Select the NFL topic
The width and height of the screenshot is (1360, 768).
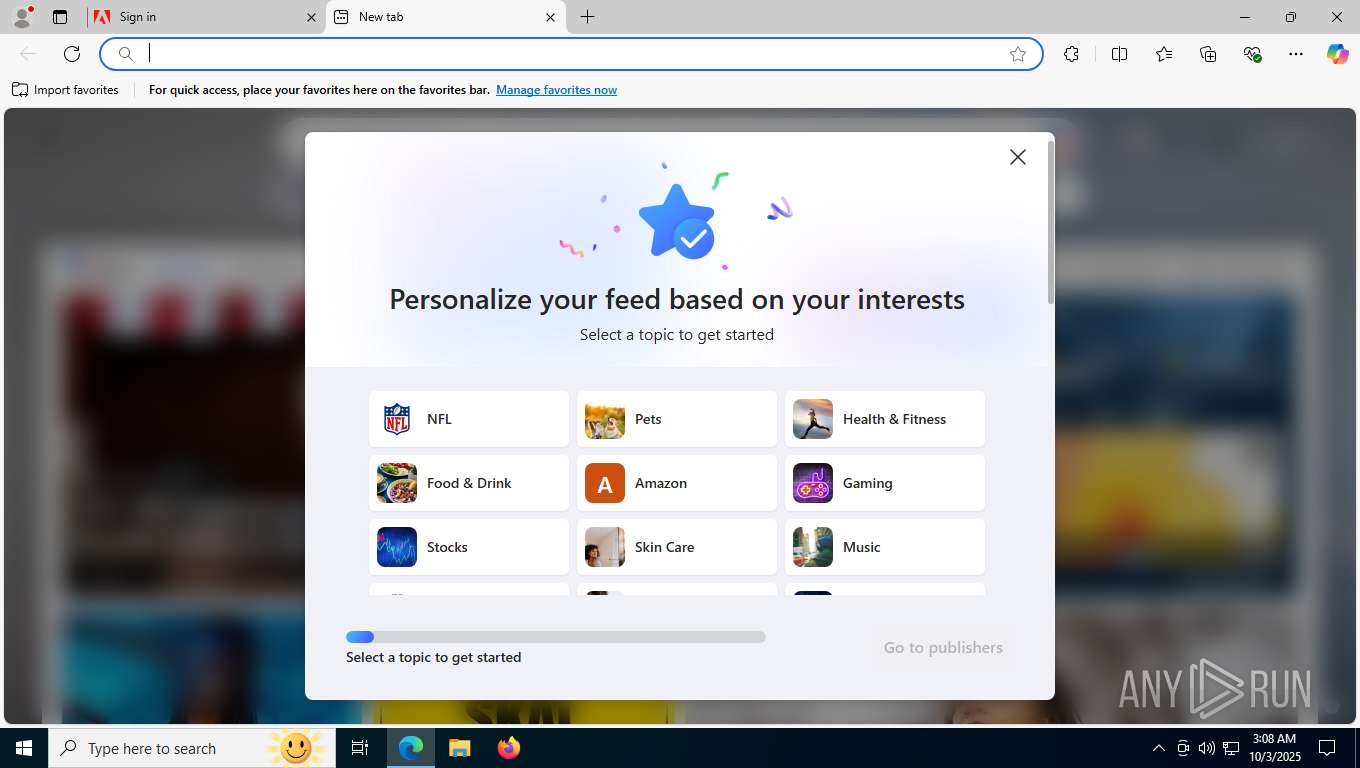pyautogui.click(x=469, y=419)
